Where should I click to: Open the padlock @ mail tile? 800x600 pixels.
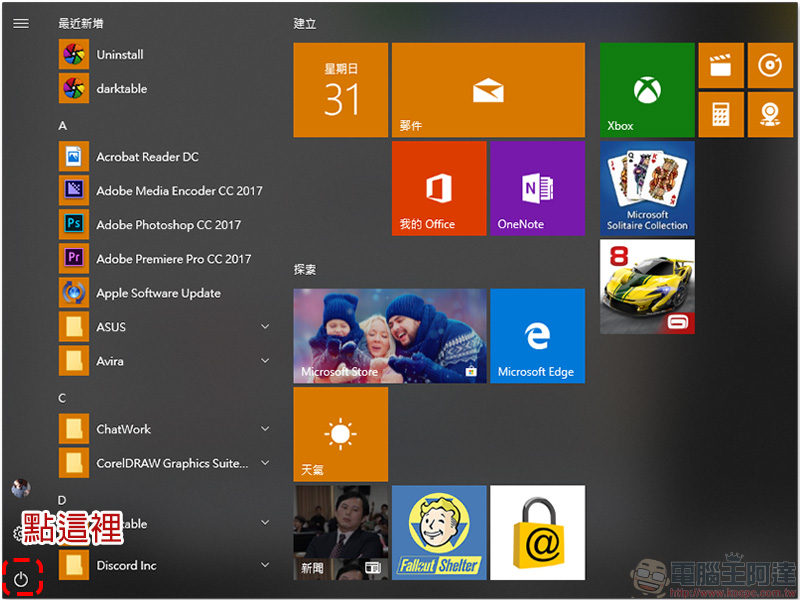pyautogui.click(x=537, y=533)
